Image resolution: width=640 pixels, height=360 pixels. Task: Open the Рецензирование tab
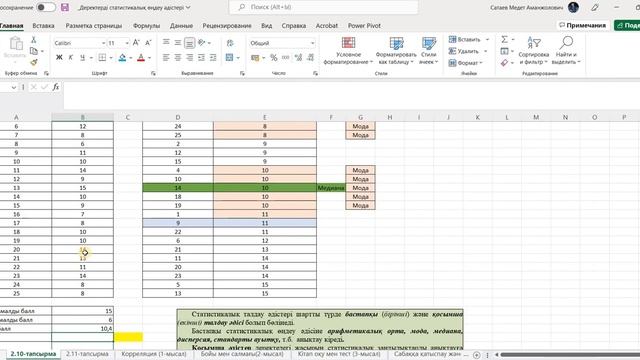click(227, 25)
